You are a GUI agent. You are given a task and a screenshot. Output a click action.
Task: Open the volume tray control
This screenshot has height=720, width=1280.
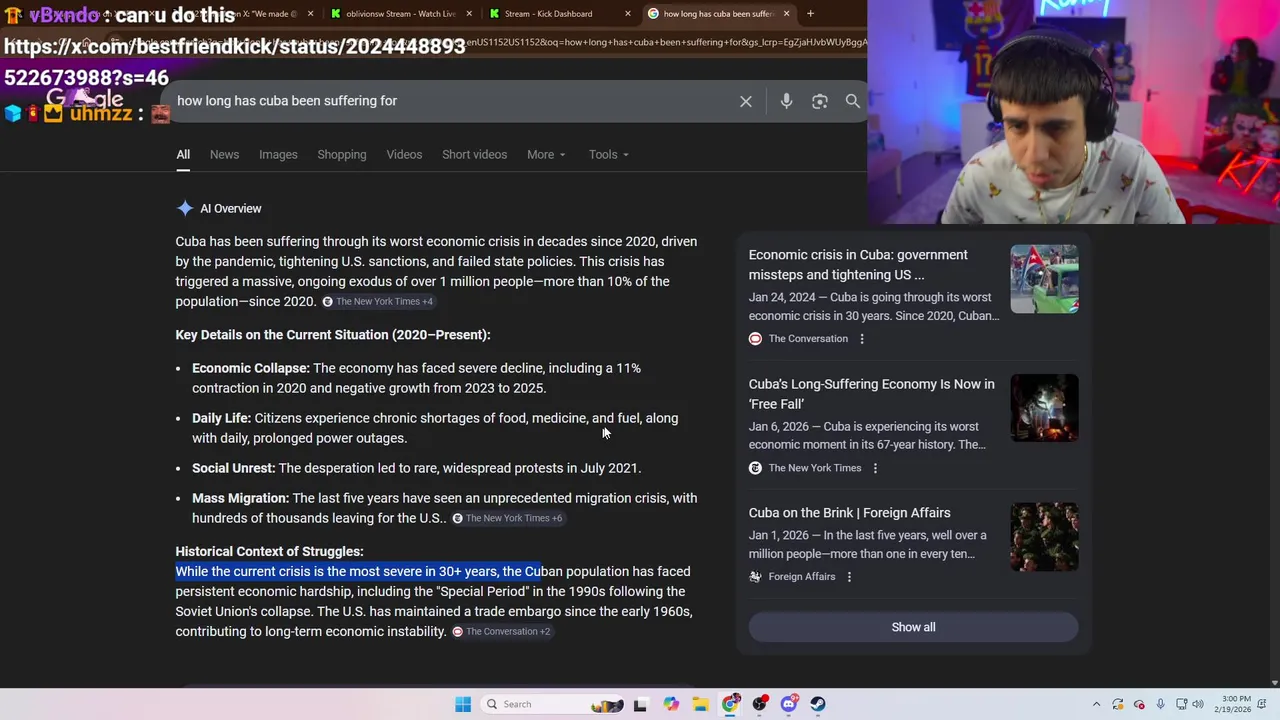point(1198,704)
